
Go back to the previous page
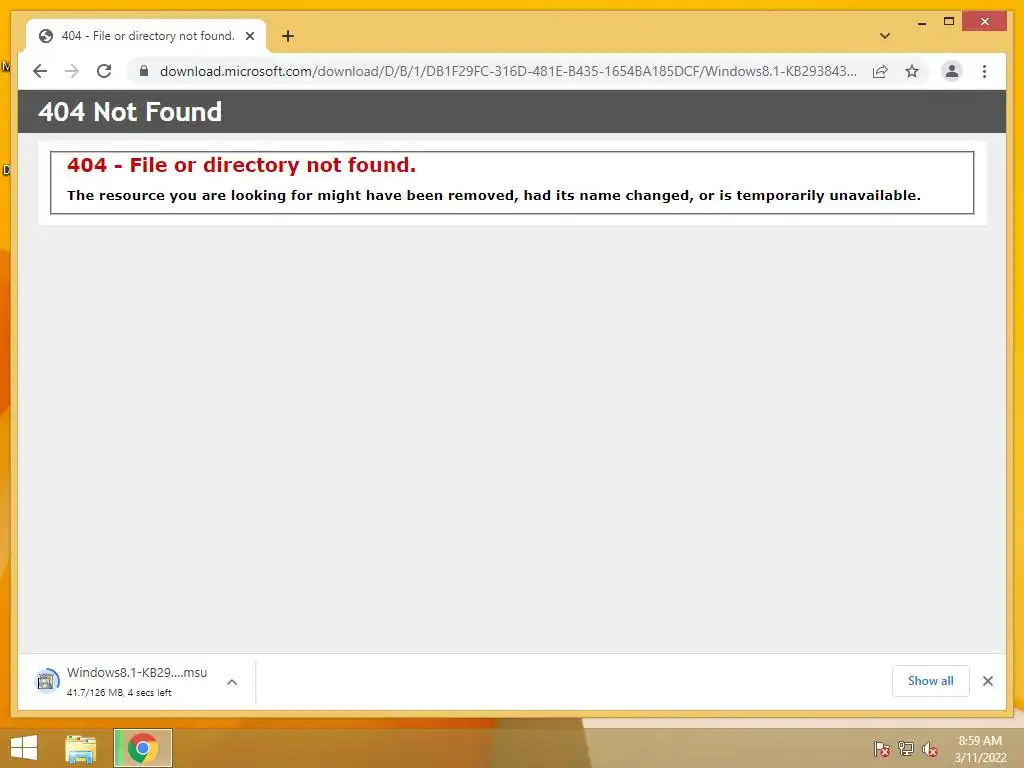40,71
